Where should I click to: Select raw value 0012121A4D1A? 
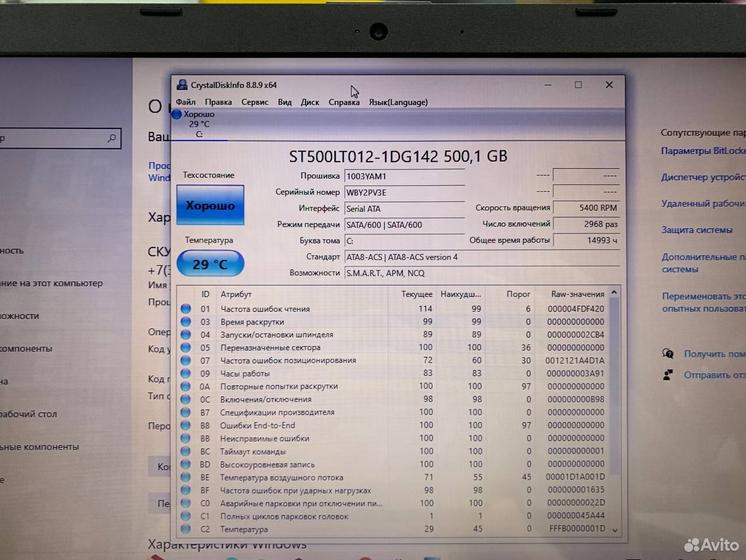click(574, 360)
